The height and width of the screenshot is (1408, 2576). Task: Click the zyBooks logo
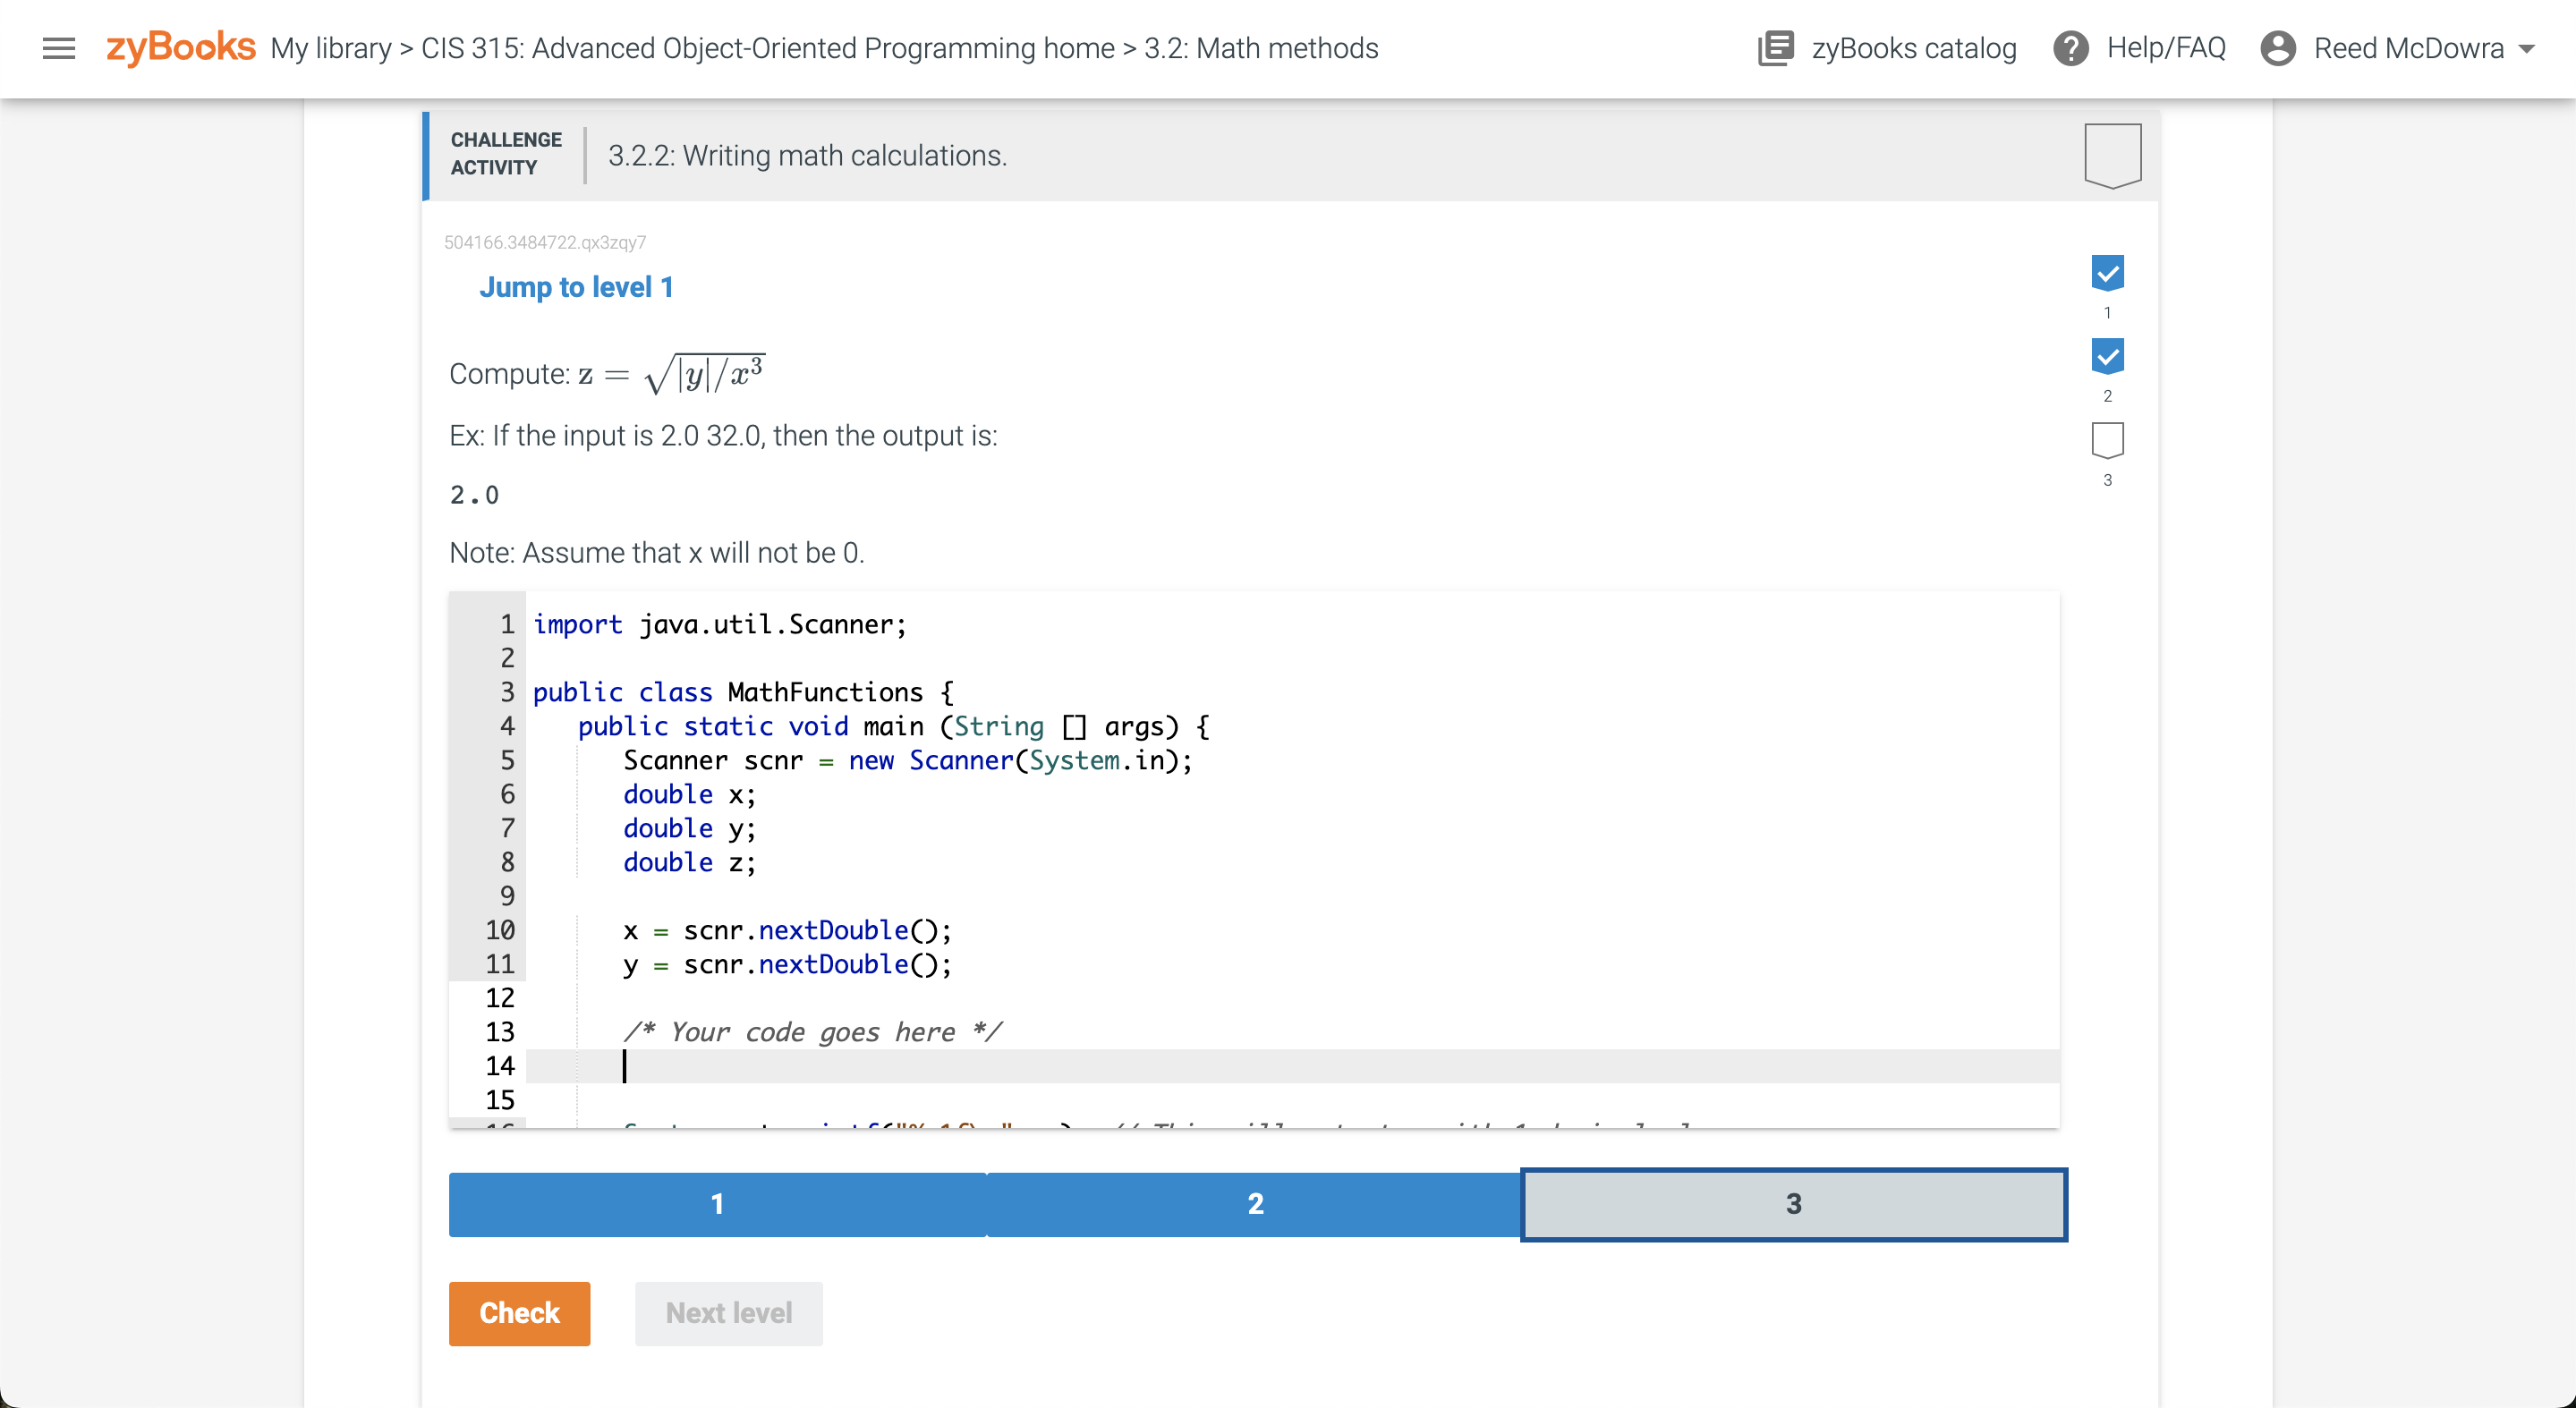click(x=180, y=46)
